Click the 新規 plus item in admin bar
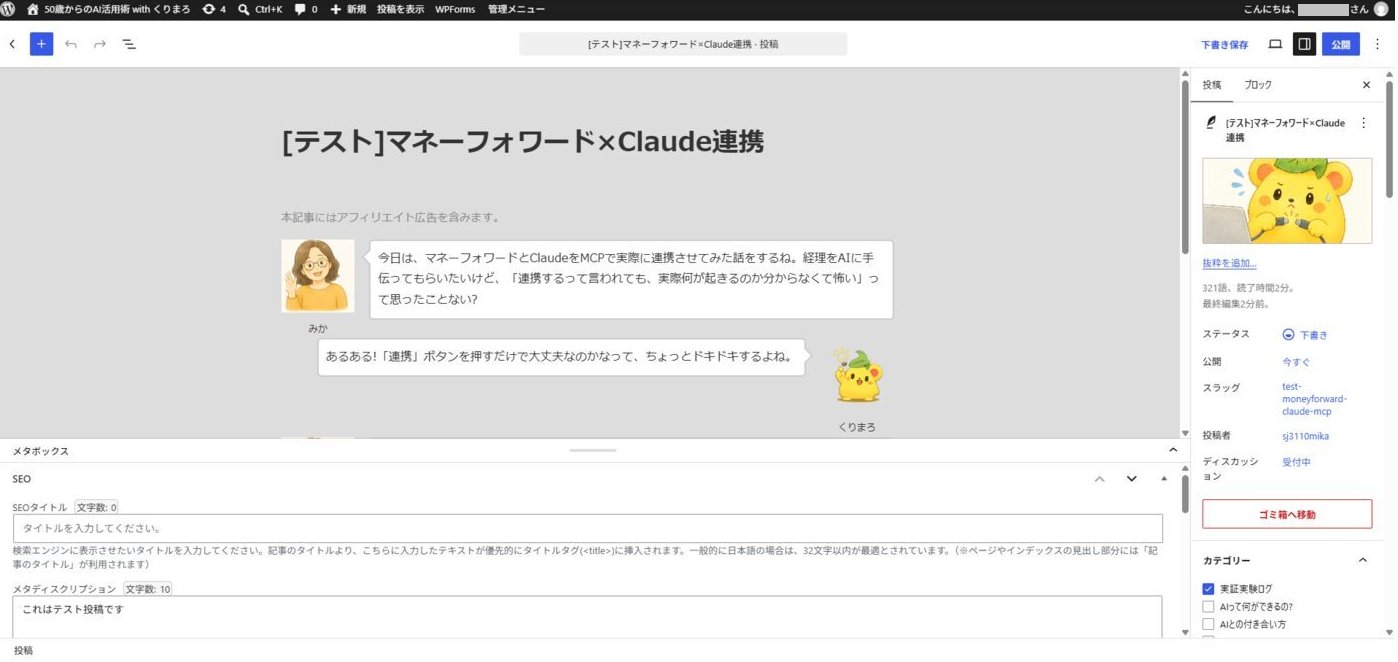The width and height of the screenshot is (1398, 662). [x=348, y=9]
